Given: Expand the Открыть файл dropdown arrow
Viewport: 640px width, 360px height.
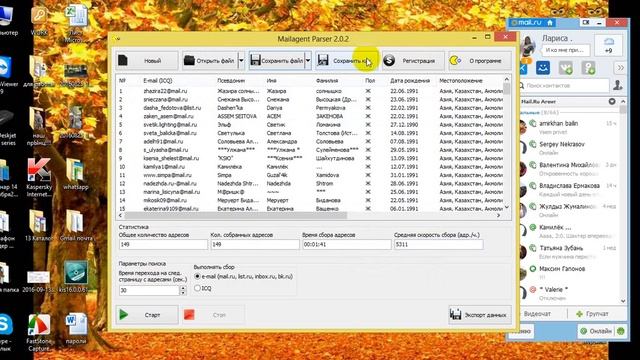Looking at the screenshot, I should [241, 60].
